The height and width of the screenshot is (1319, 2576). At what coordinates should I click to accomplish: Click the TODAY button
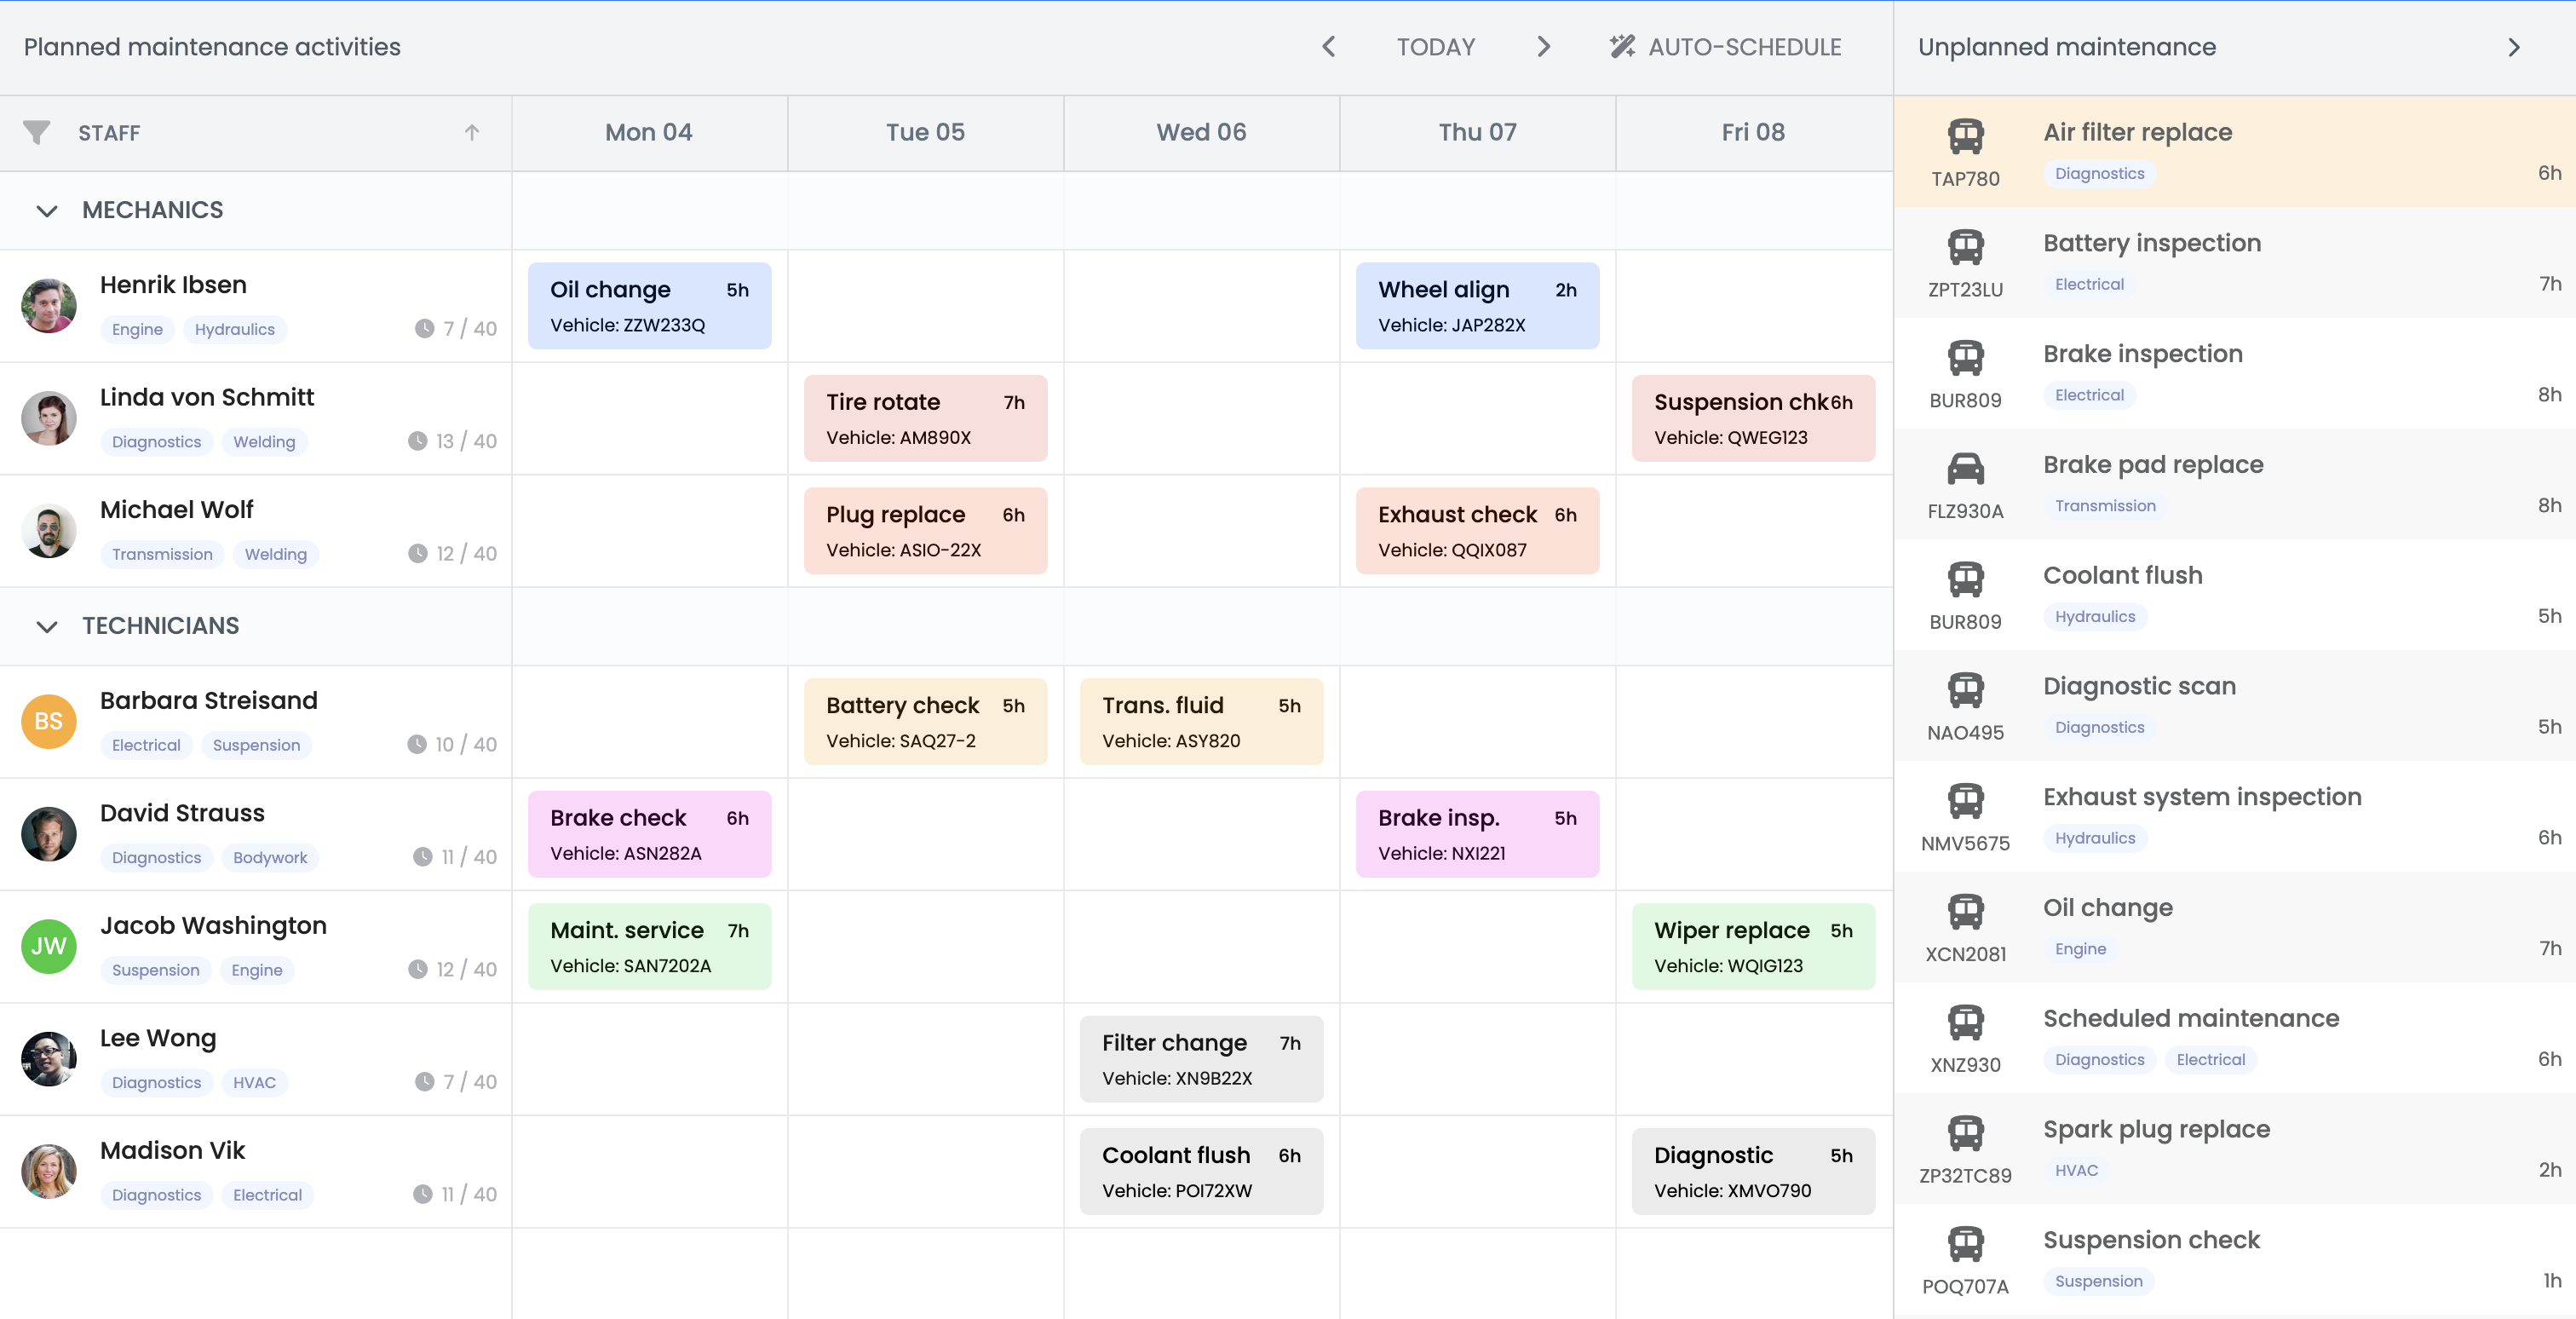coord(1435,46)
